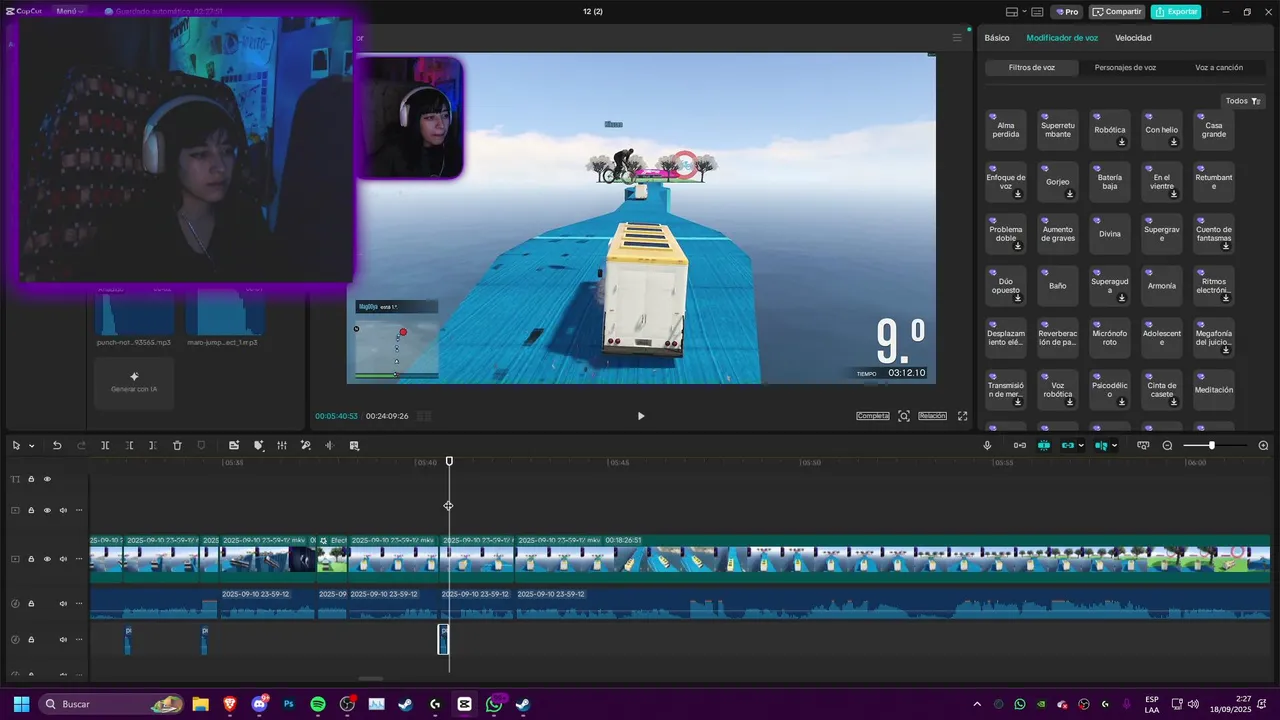
Task: Select the Supergrave voice filter
Action: click(1162, 234)
